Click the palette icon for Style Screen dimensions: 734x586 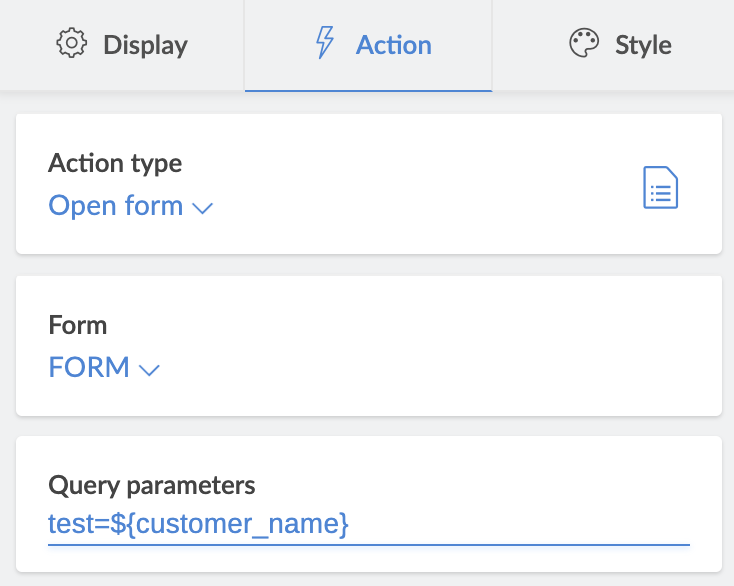(x=583, y=45)
